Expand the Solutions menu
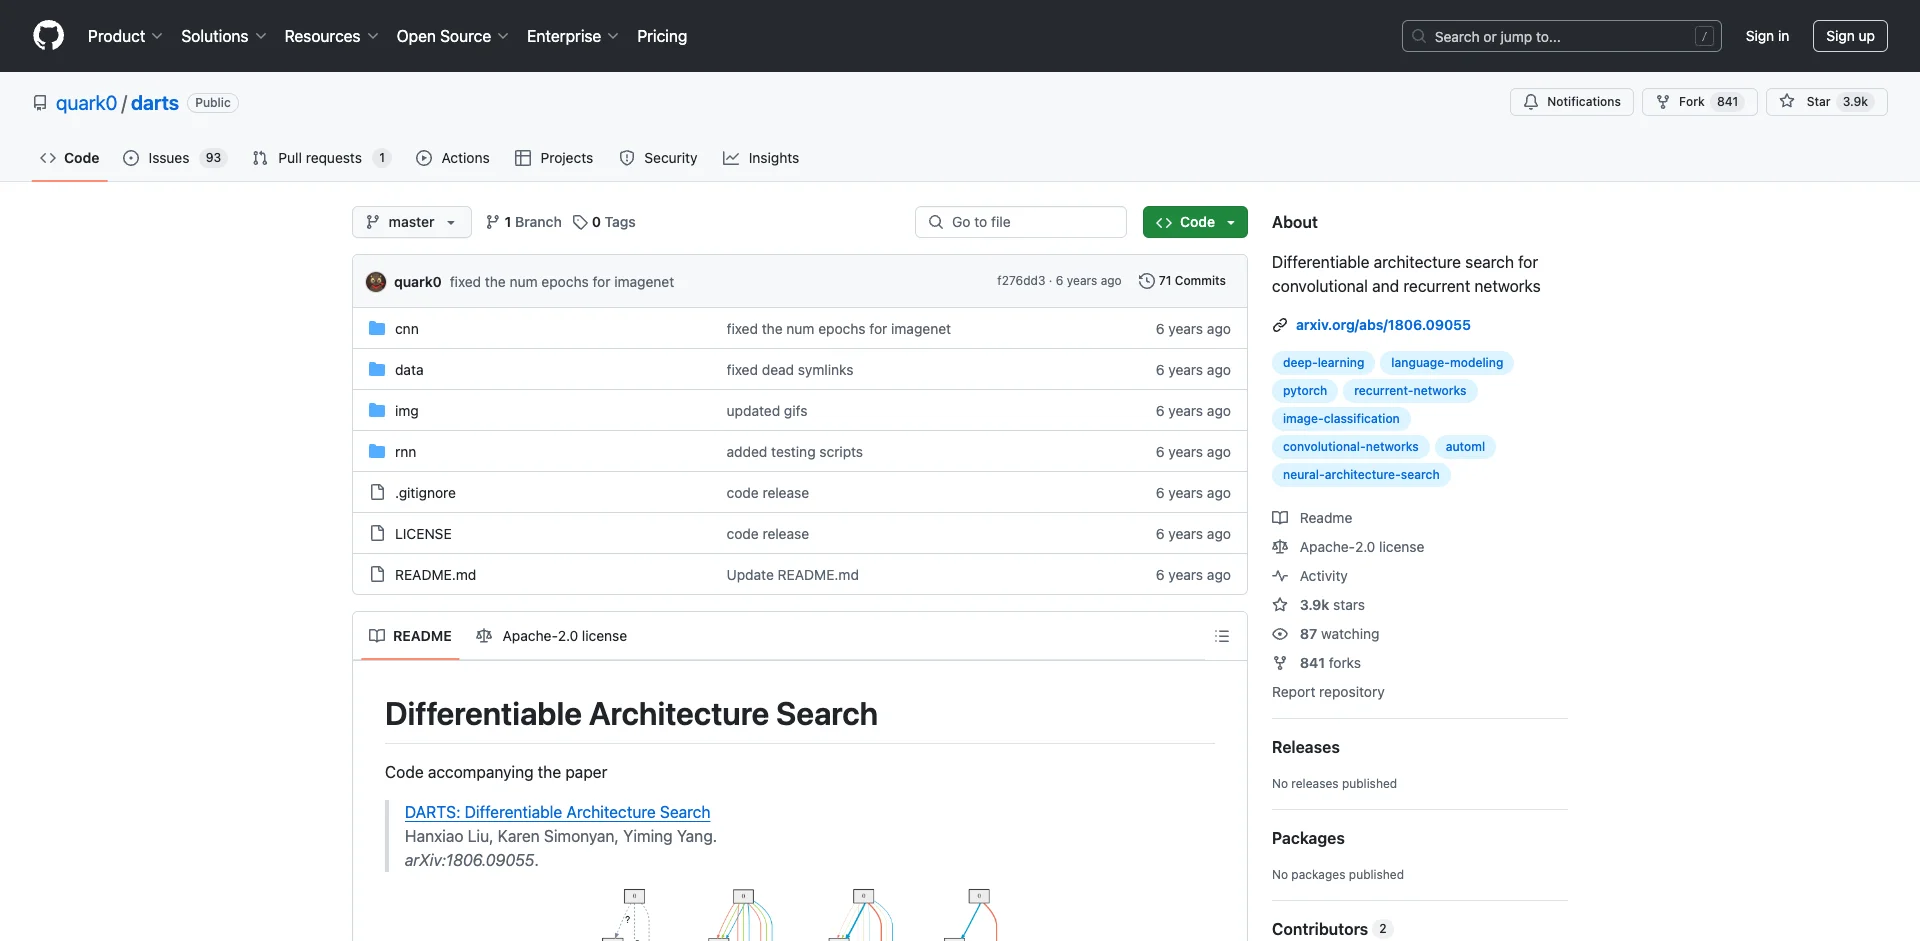1920x941 pixels. pos(223,36)
